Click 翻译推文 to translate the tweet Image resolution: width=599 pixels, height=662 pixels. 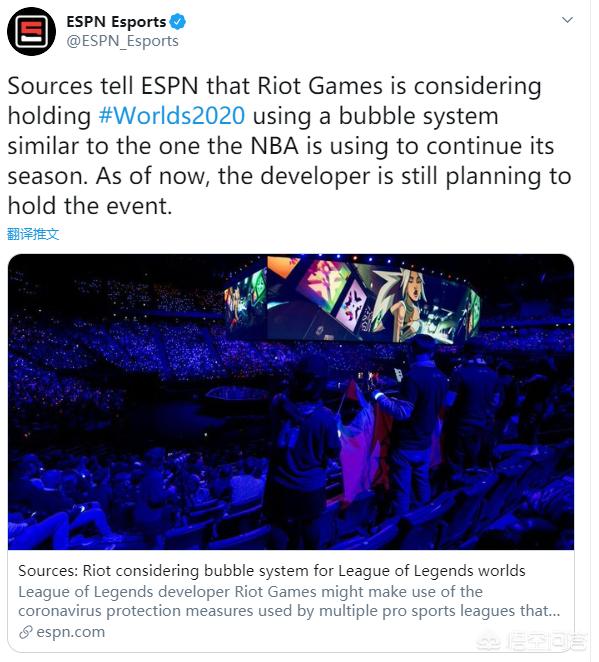33,234
